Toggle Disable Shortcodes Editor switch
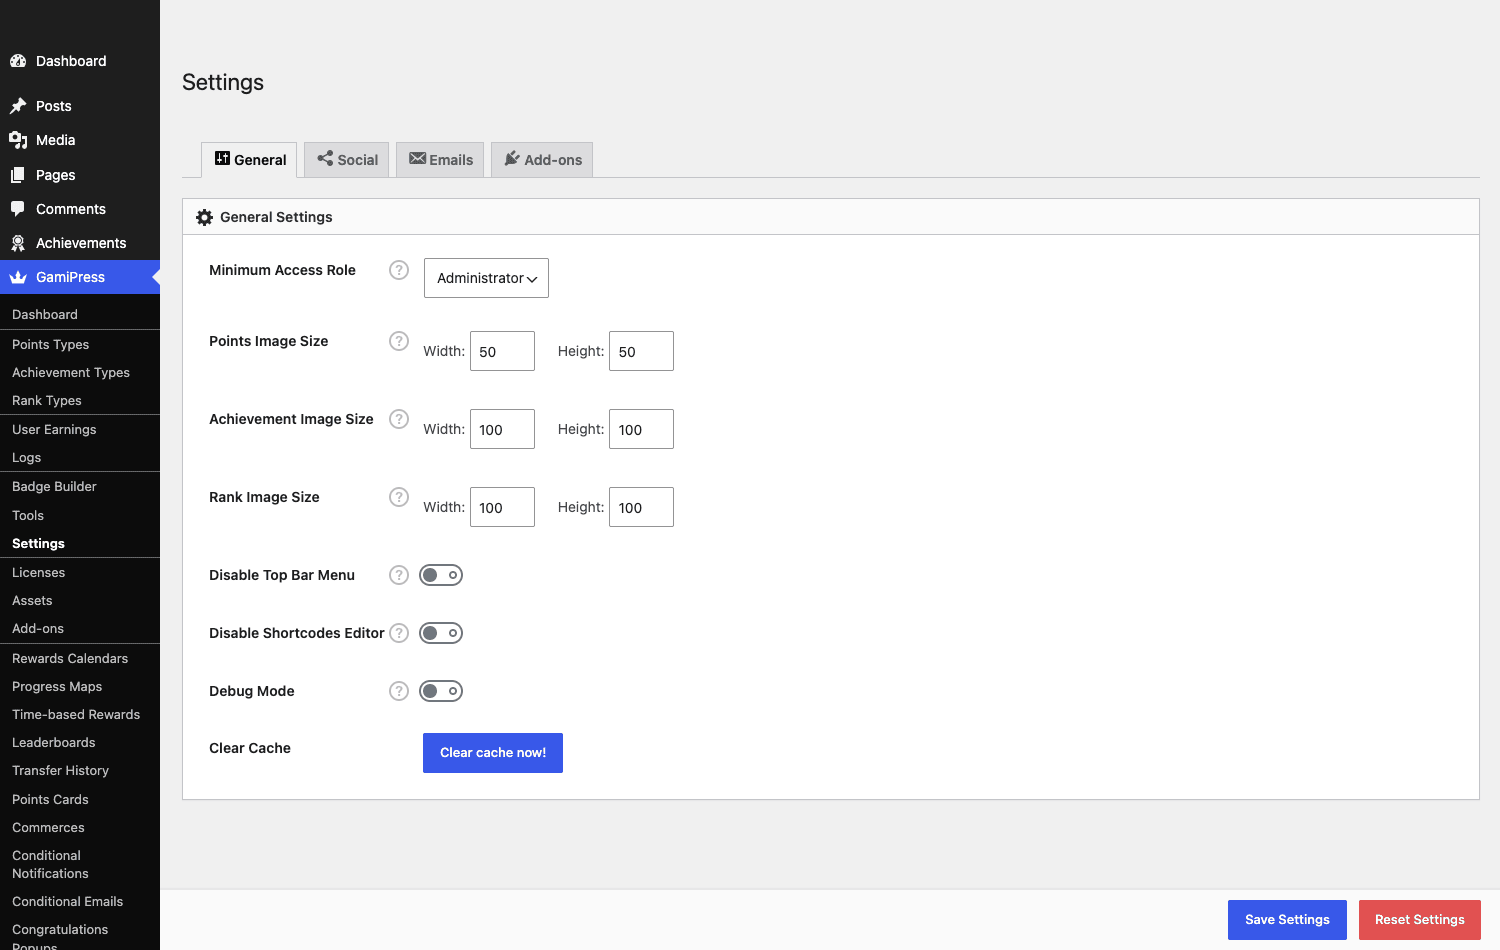 point(441,633)
